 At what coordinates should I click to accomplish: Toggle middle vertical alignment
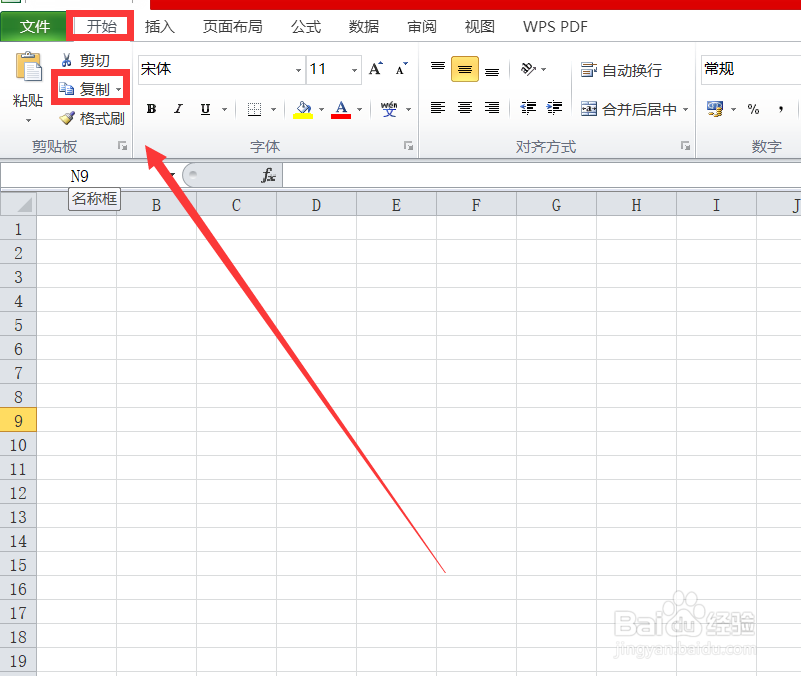coord(465,69)
